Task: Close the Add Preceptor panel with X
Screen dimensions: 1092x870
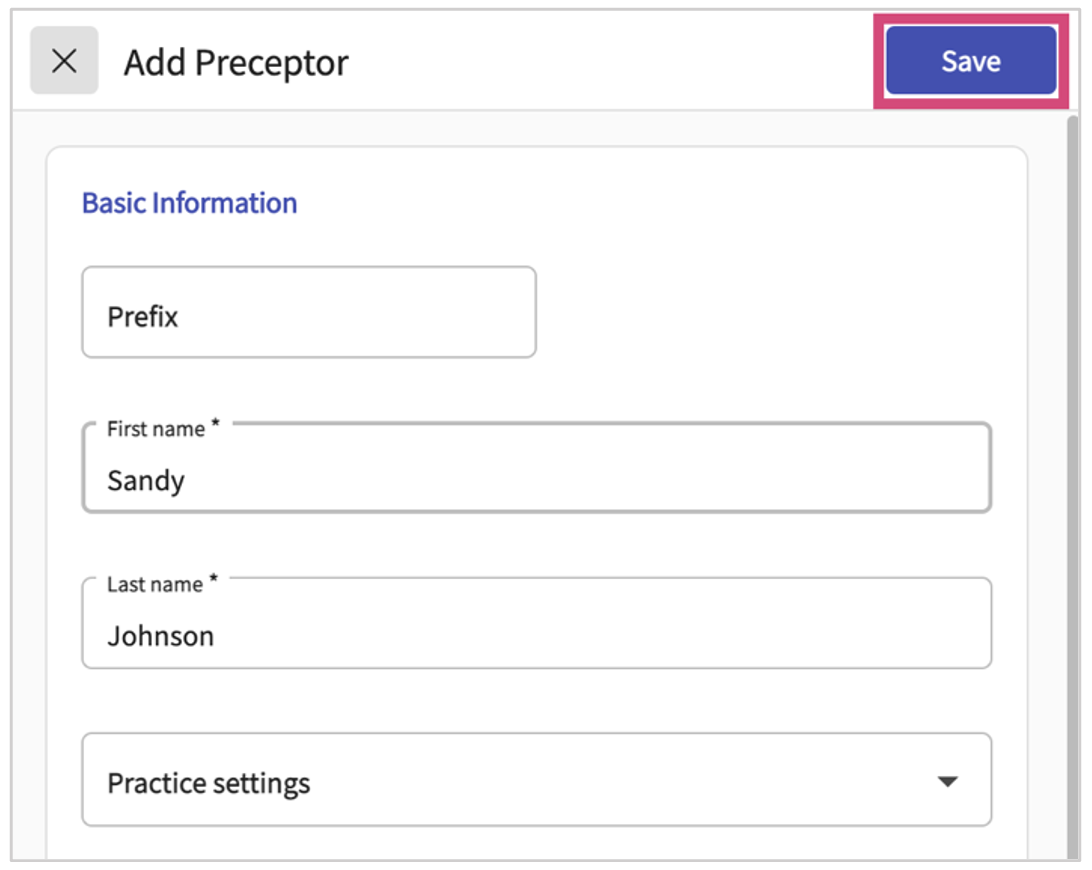Action: [64, 61]
